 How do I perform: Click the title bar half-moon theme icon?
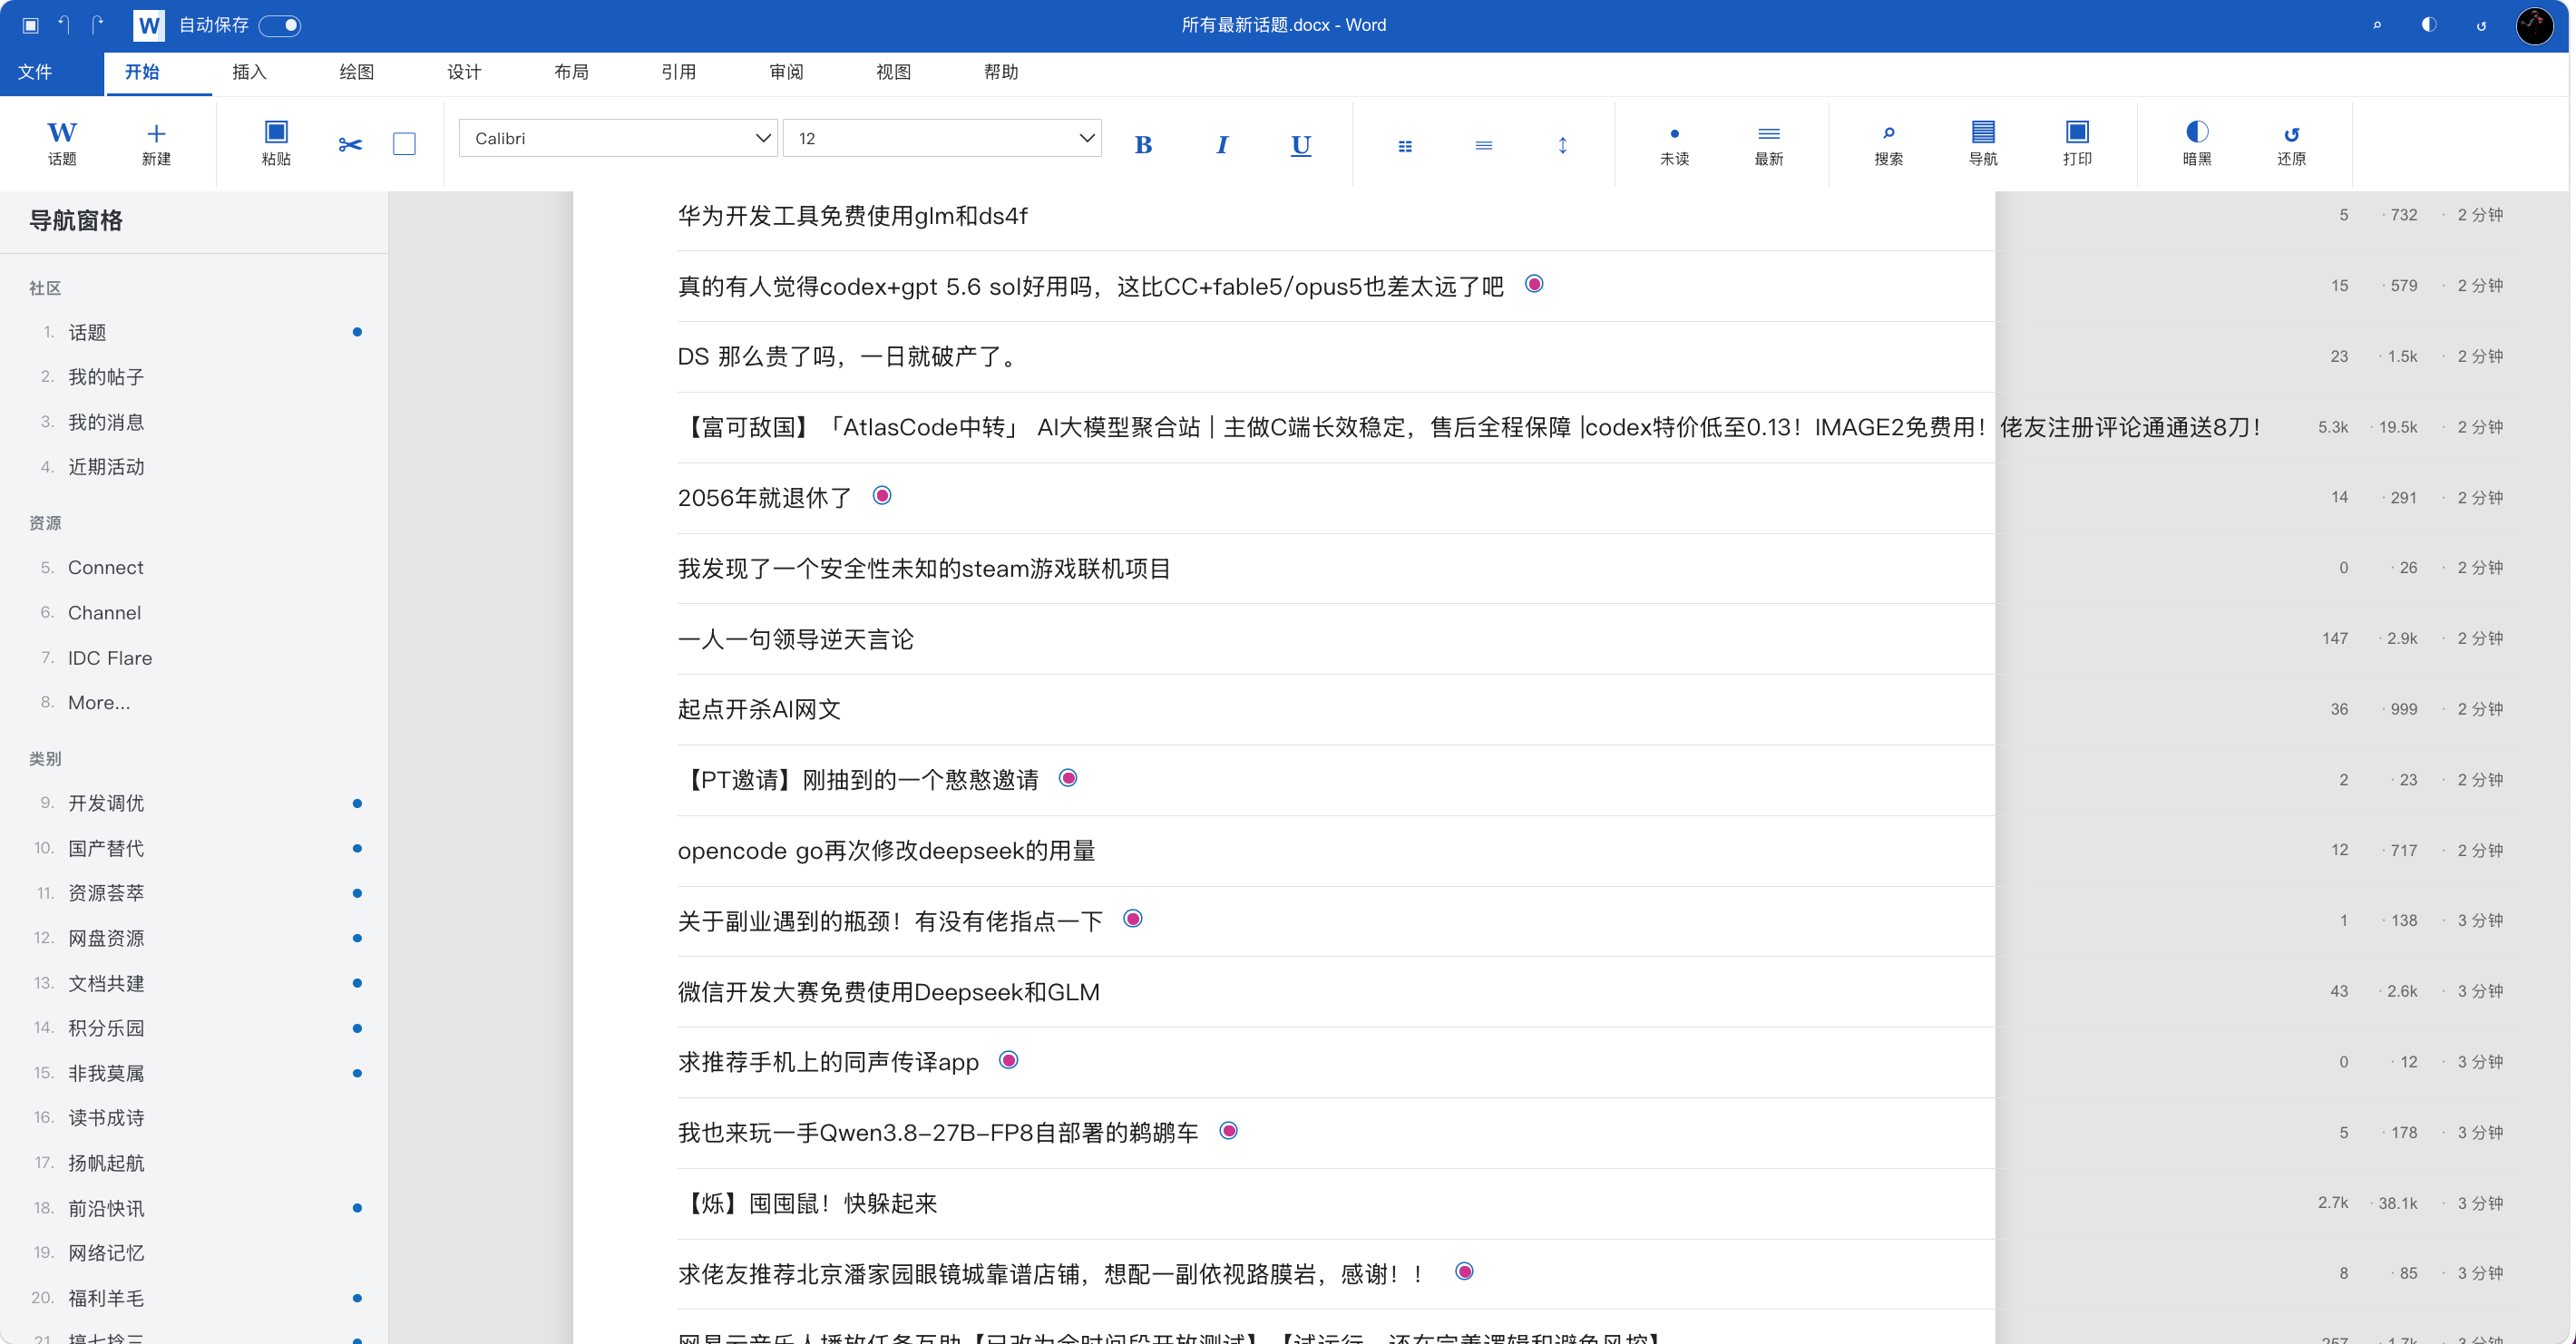click(x=2429, y=25)
